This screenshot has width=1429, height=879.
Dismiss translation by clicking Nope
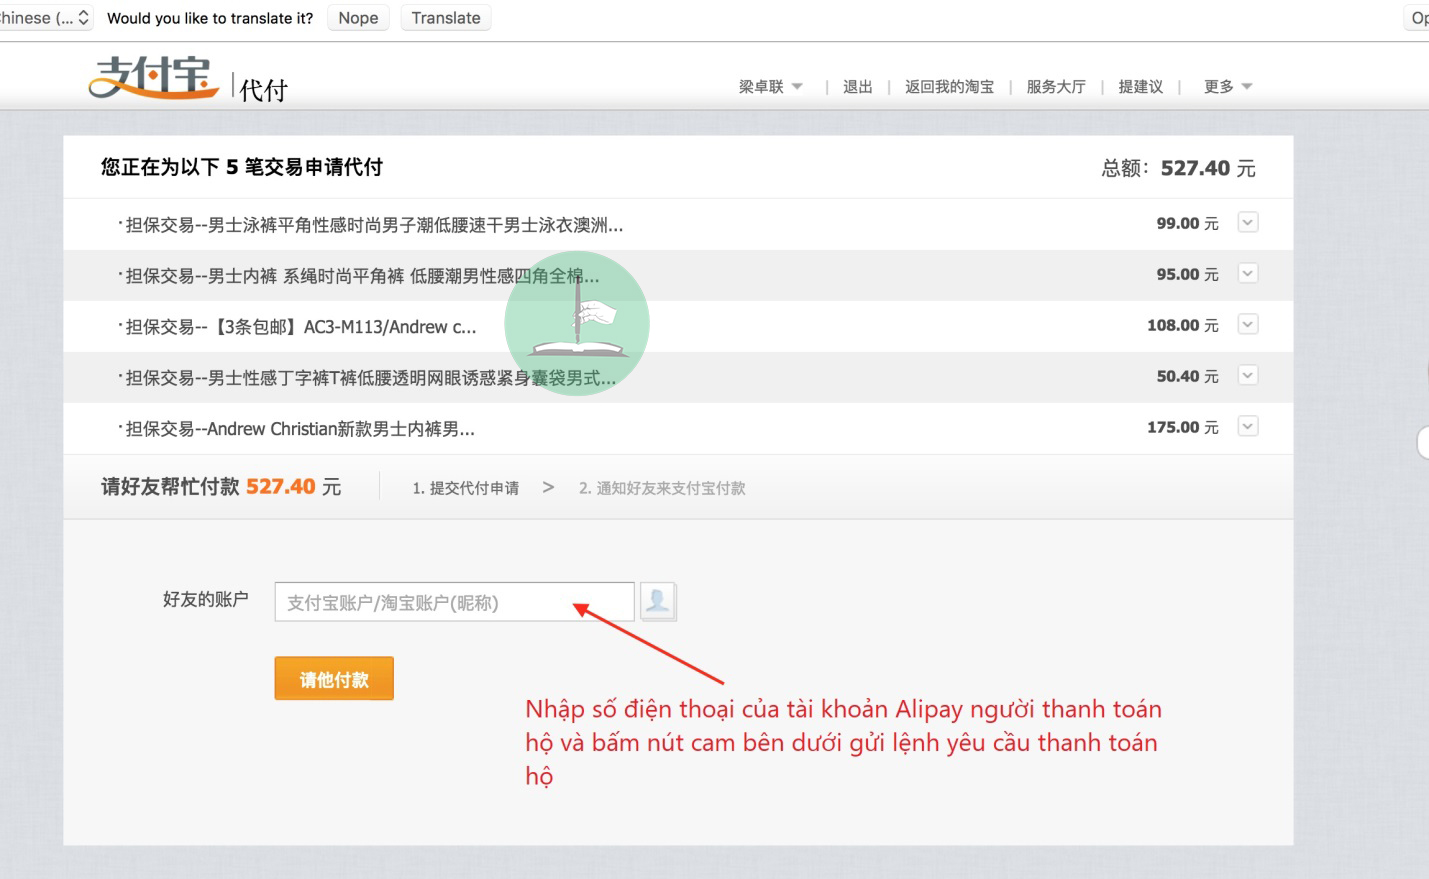[x=358, y=18]
